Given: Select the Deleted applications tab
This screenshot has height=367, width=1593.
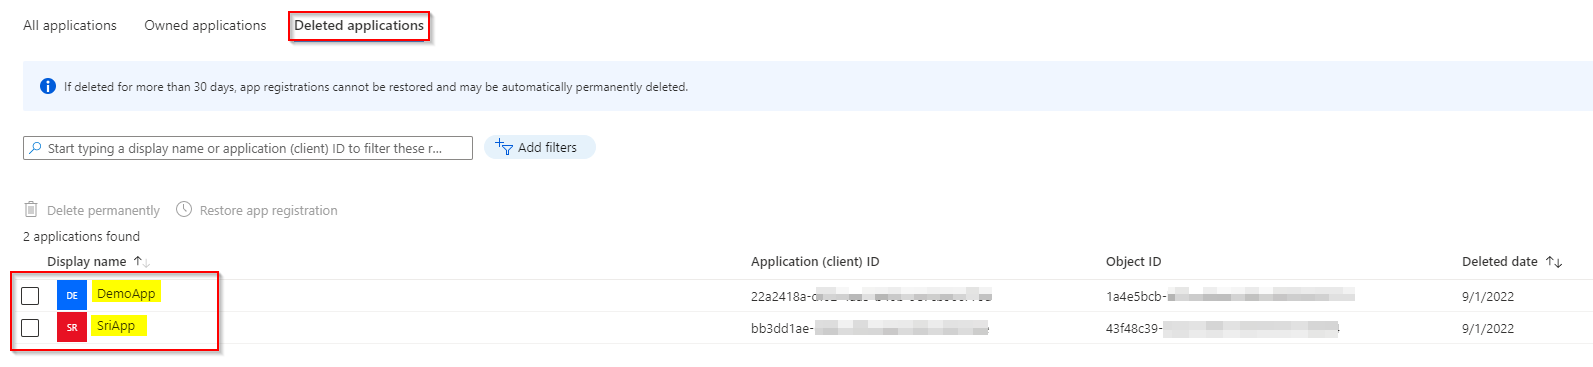Looking at the screenshot, I should click(359, 25).
